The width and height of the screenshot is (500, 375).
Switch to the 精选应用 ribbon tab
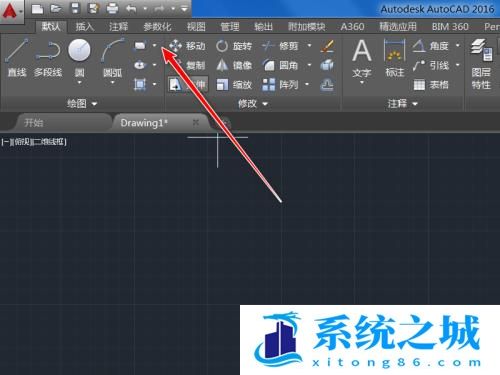click(x=398, y=27)
